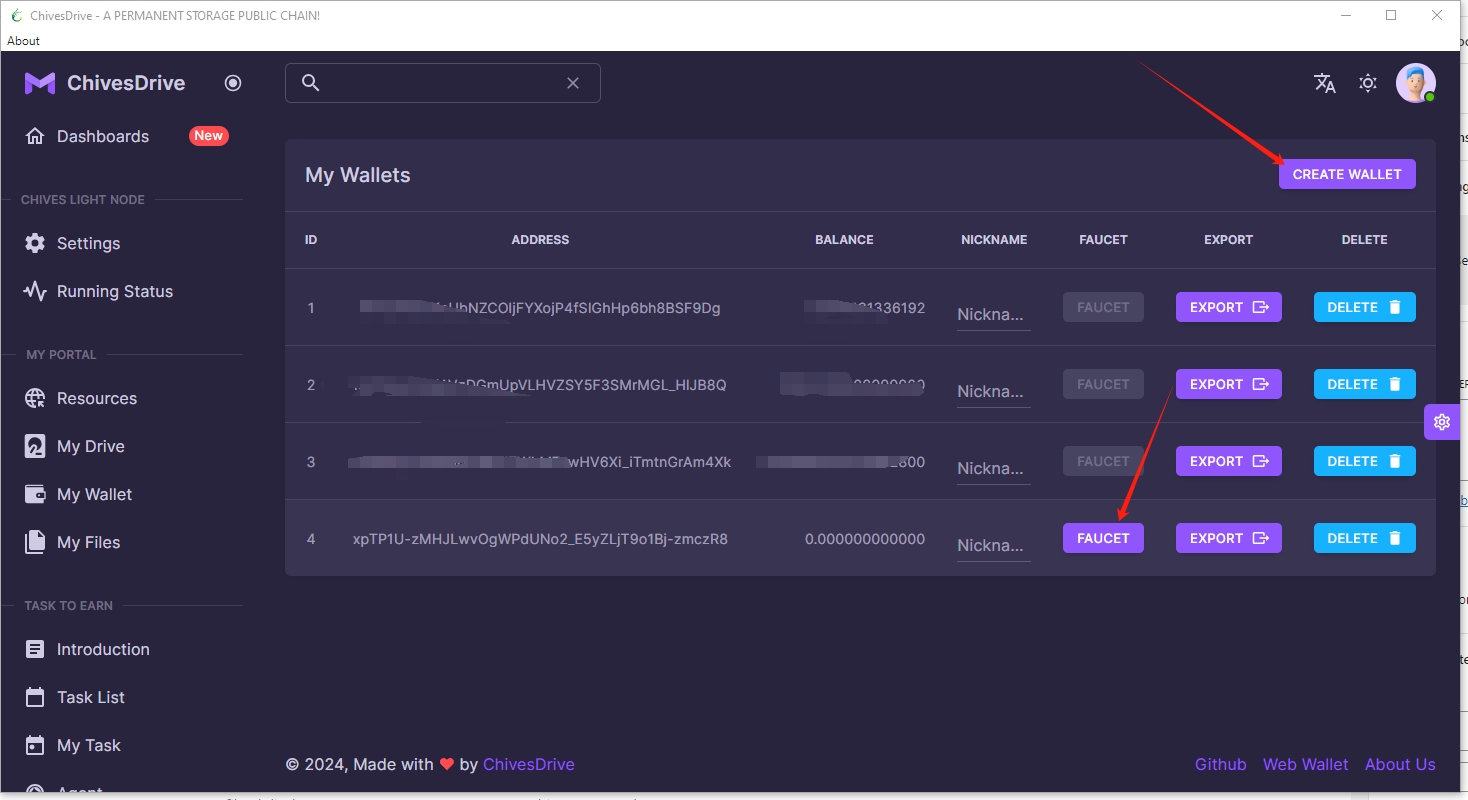Edit the Nickname field for wallet 4

993,545
